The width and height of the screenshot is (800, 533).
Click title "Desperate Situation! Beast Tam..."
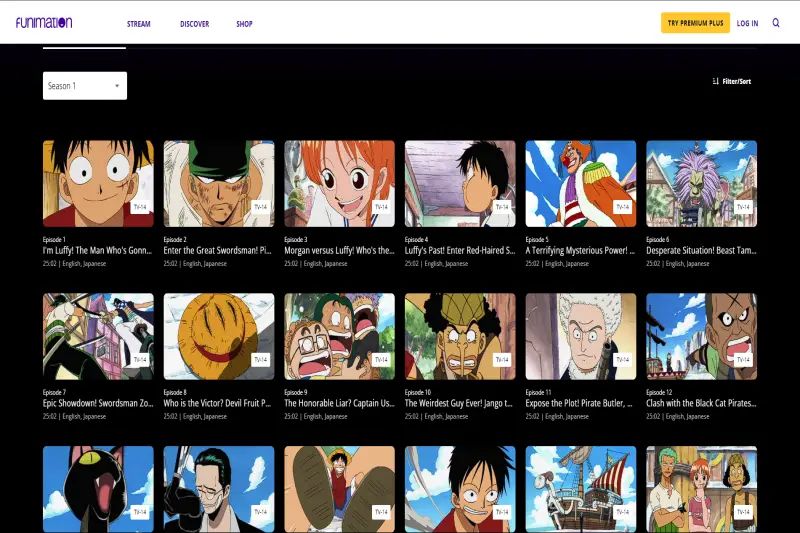click(701, 250)
